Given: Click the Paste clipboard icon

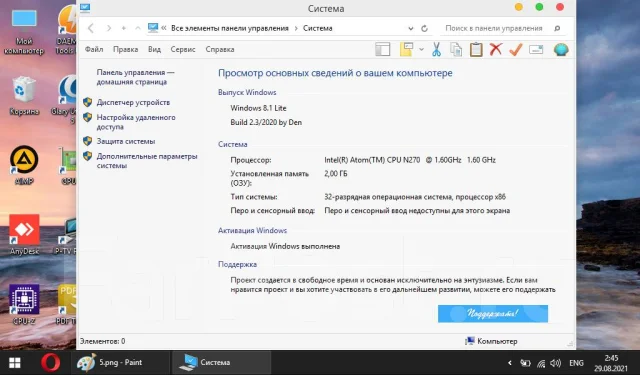Looking at the screenshot, I should (476, 49).
